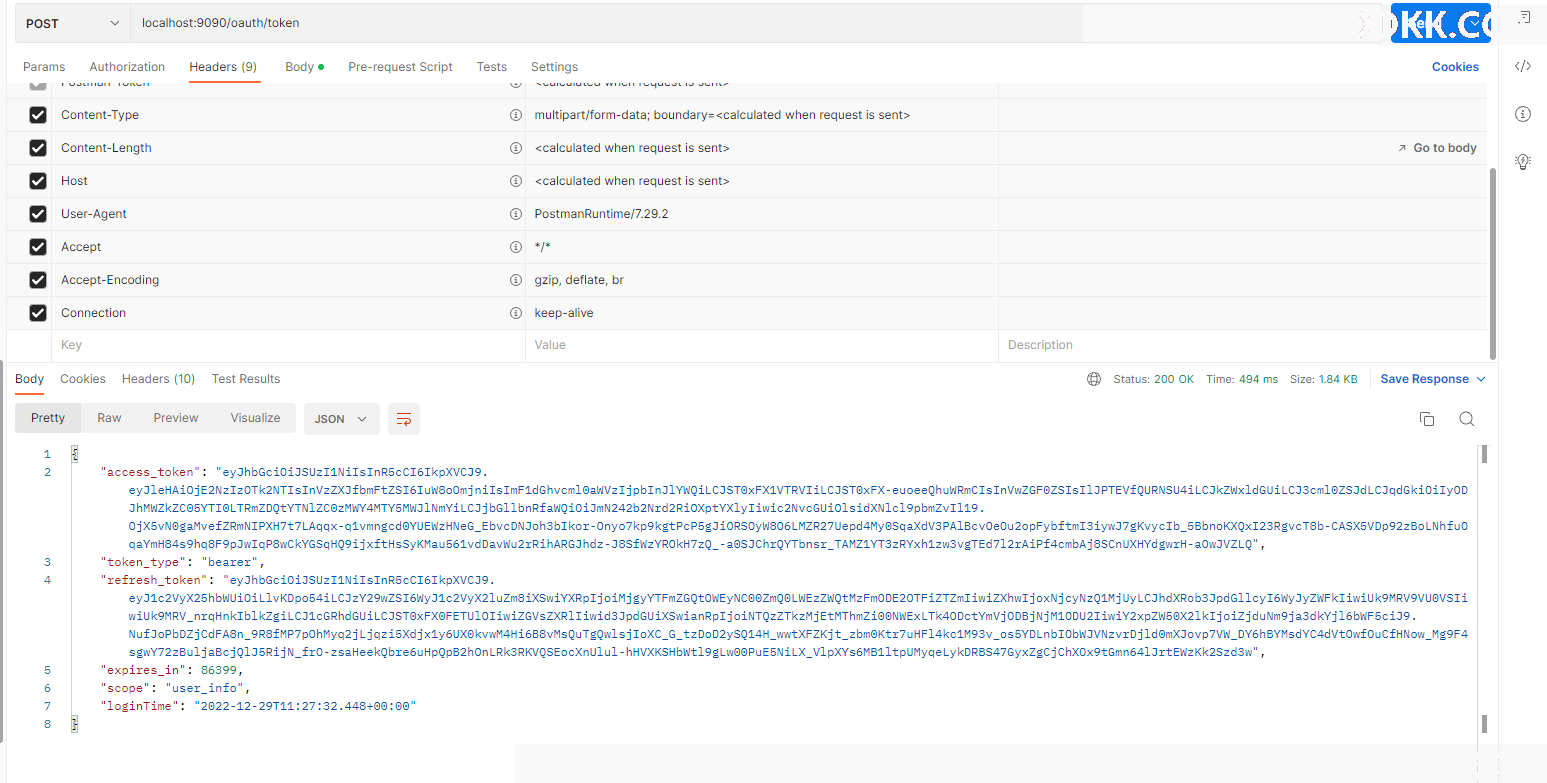Screen dimensions: 1547x783
Task: Click the info icon beside Host header
Action: 516,181
